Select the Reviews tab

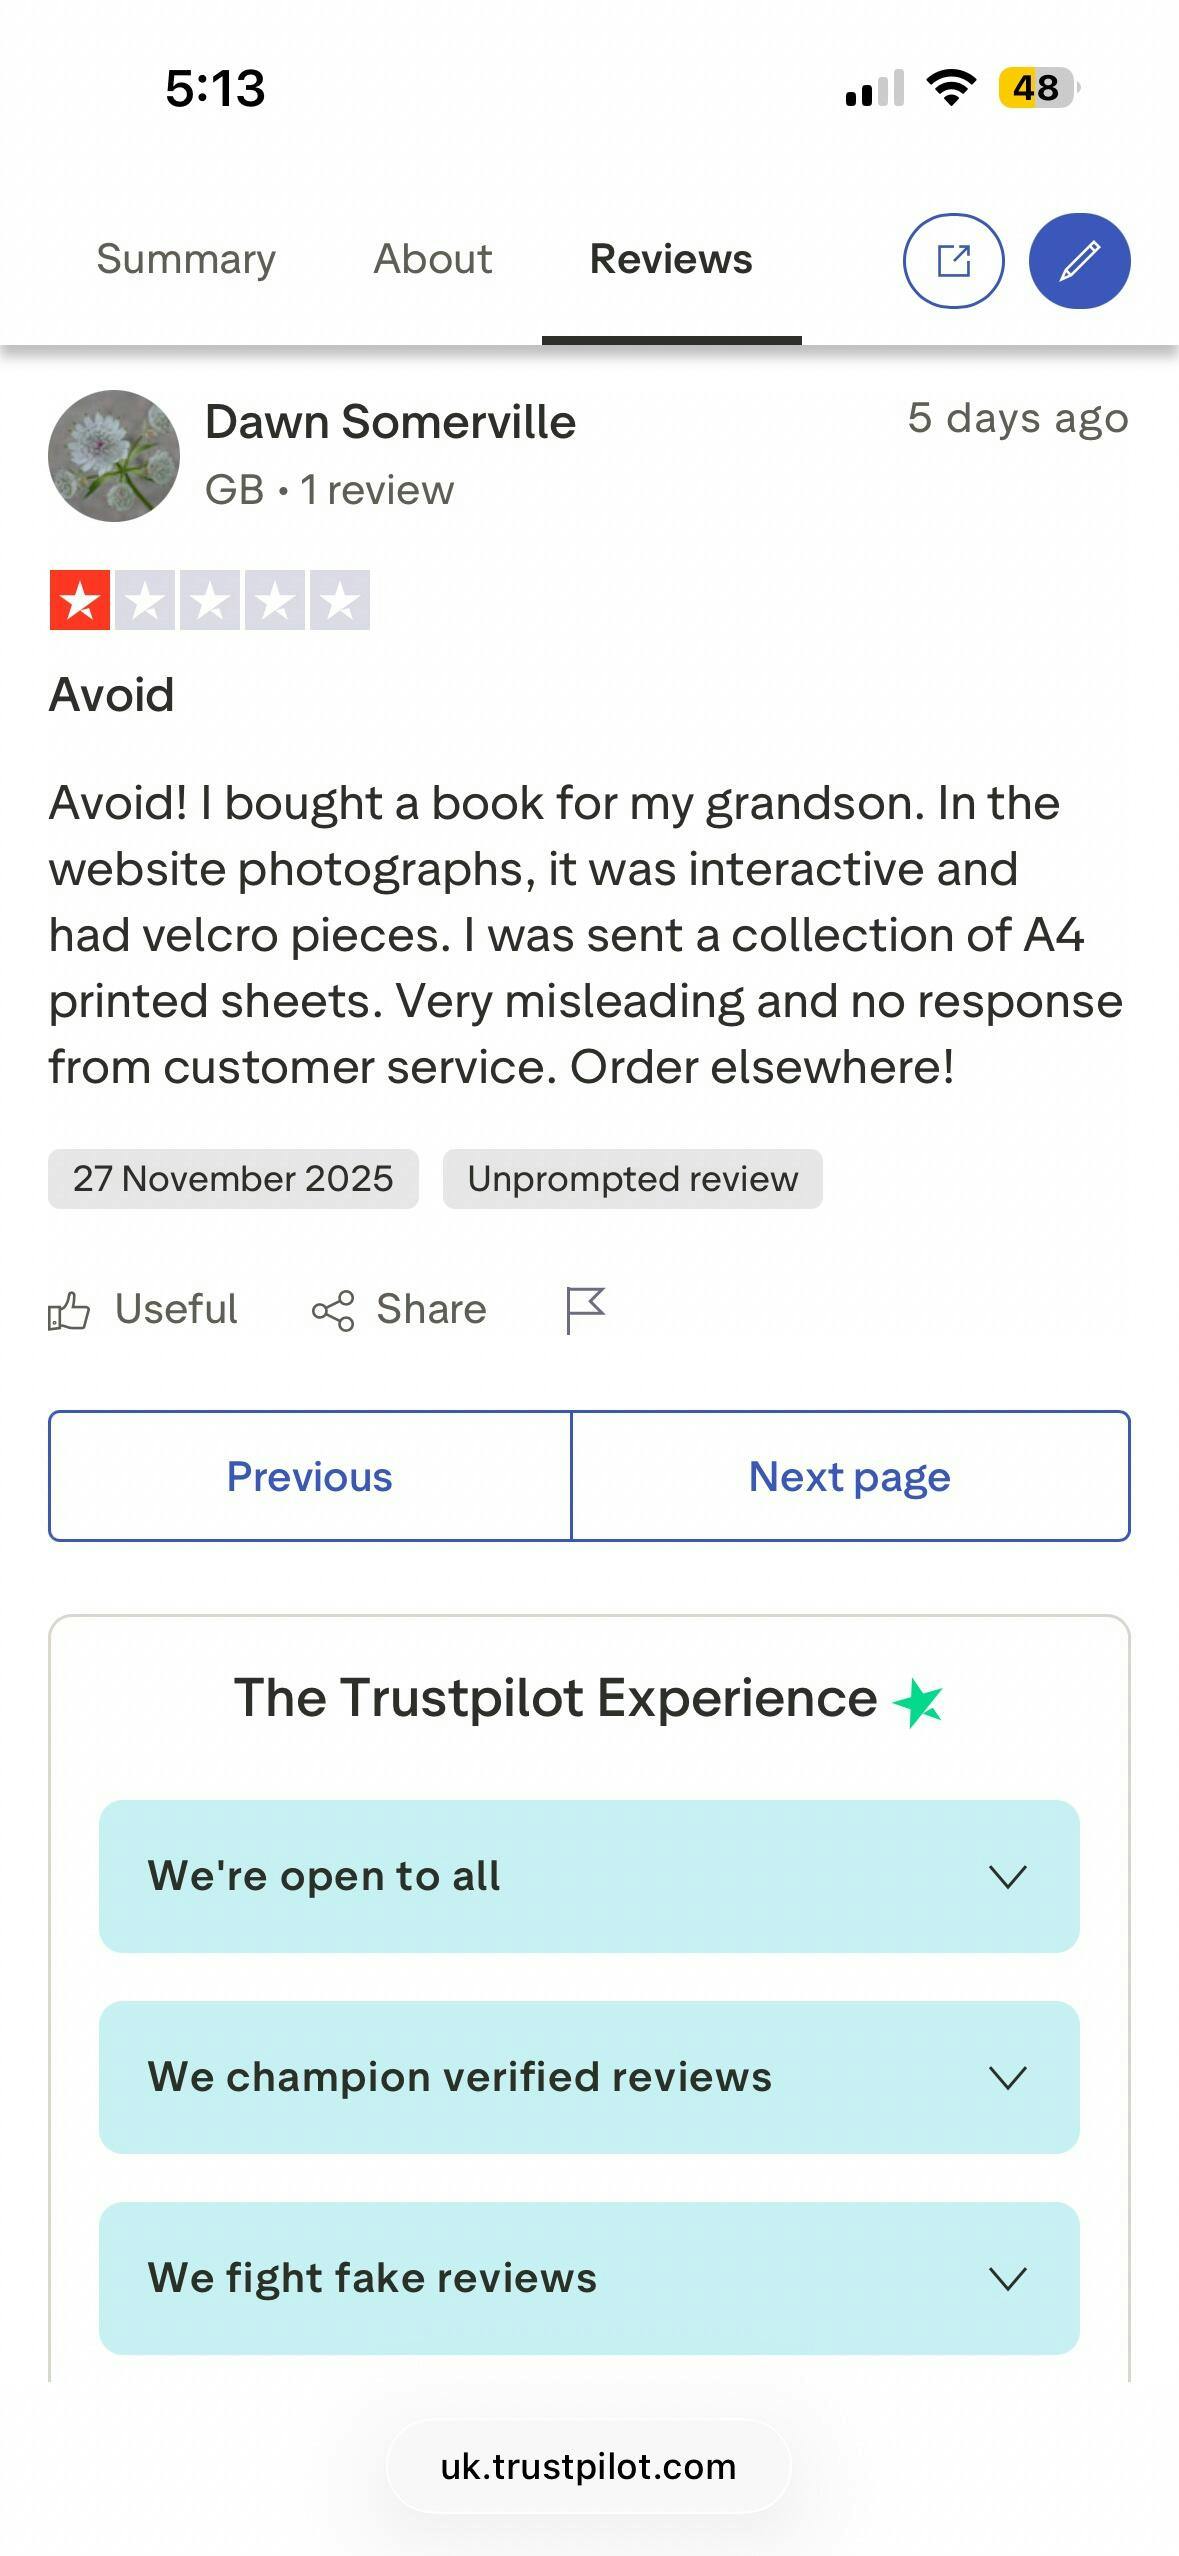coord(671,259)
